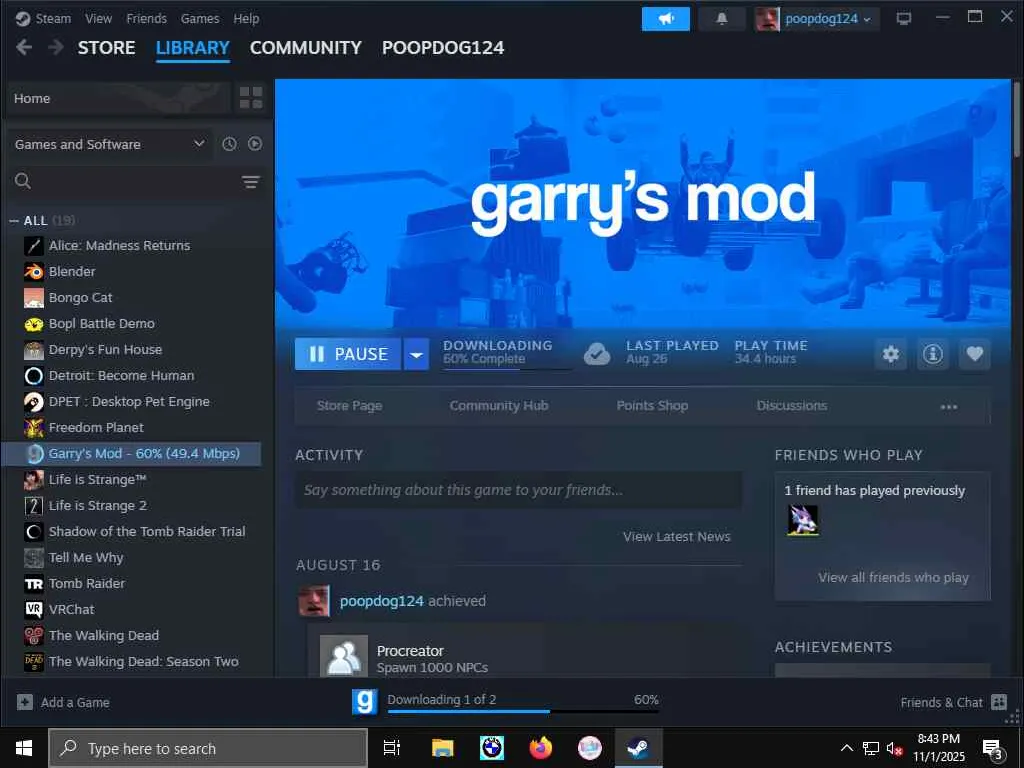This screenshot has height=768, width=1024.
Task: Open the Discussions link
Action: coord(792,406)
